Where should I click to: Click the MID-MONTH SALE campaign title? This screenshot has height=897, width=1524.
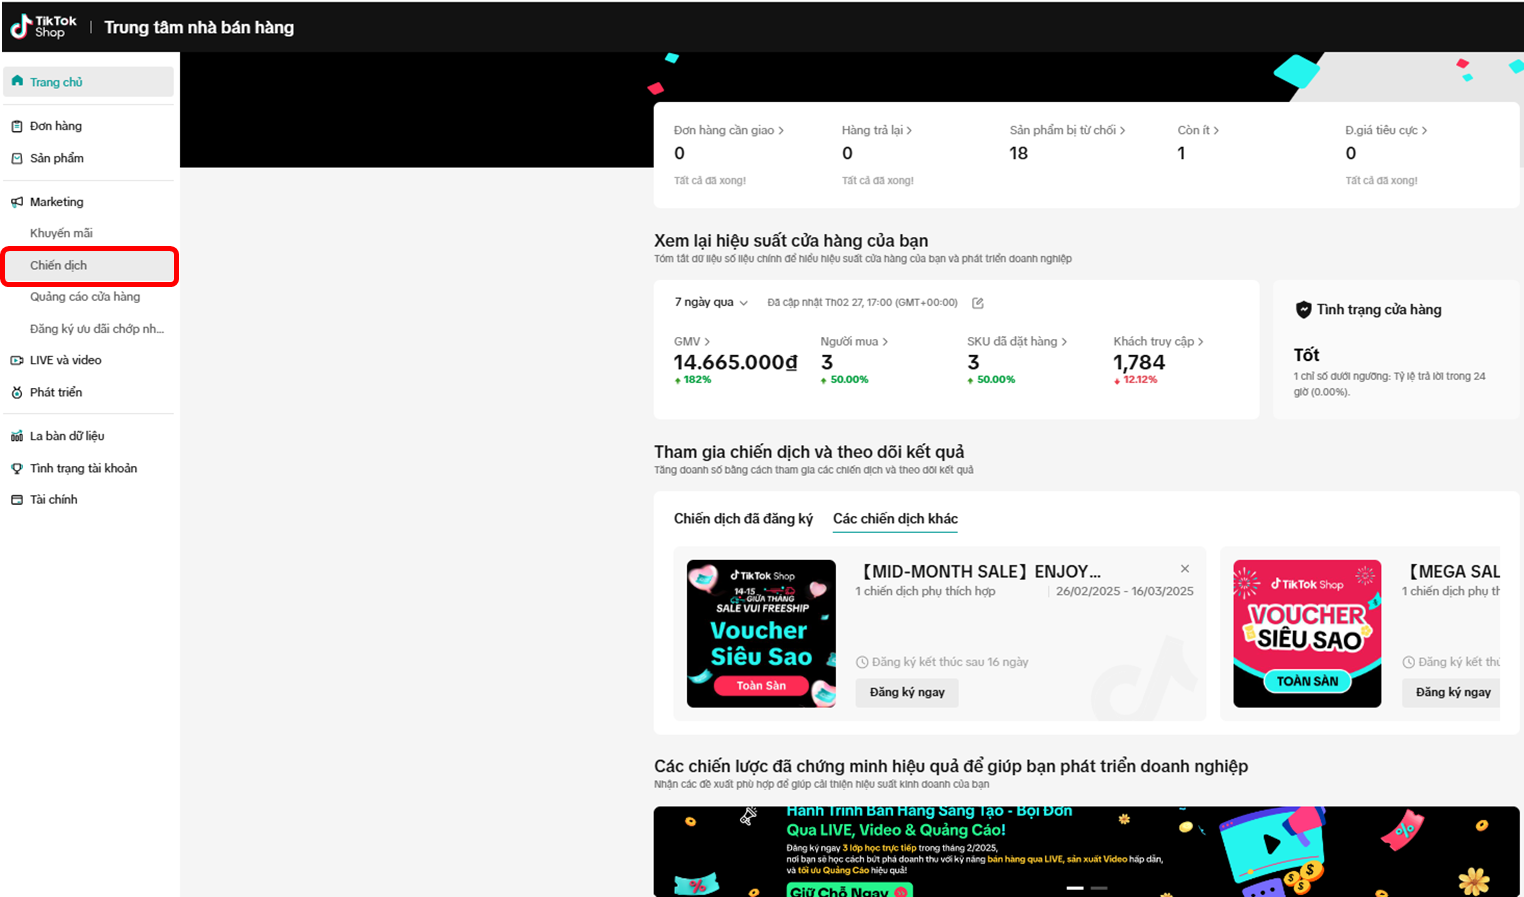pyautogui.click(x=980, y=572)
